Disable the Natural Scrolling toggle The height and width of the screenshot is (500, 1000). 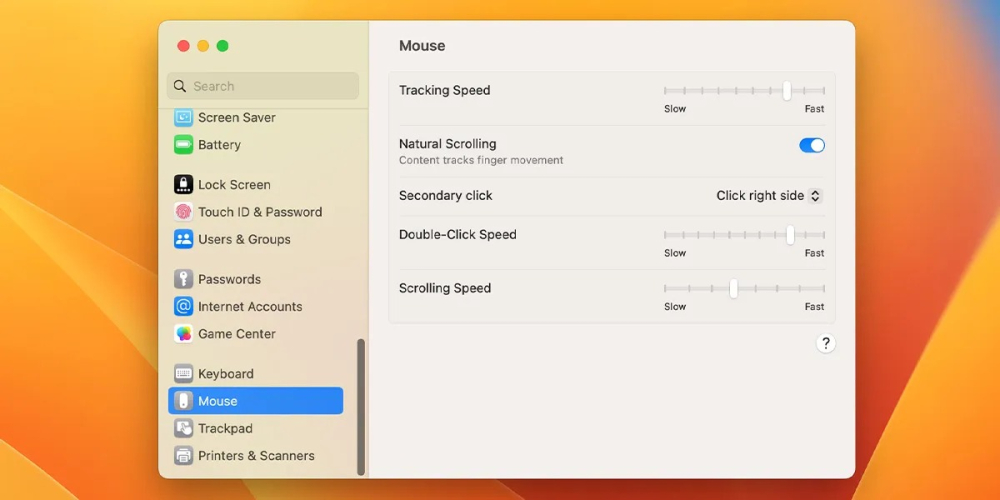point(811,145)
